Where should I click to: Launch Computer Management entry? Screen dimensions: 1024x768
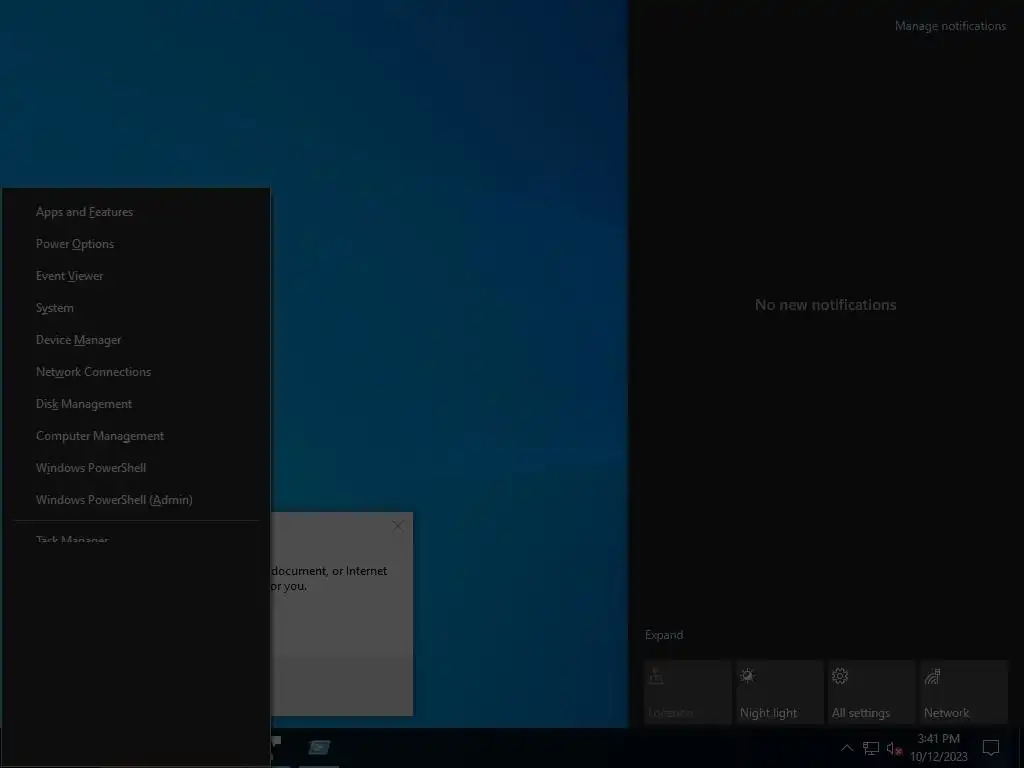(136, 436)
